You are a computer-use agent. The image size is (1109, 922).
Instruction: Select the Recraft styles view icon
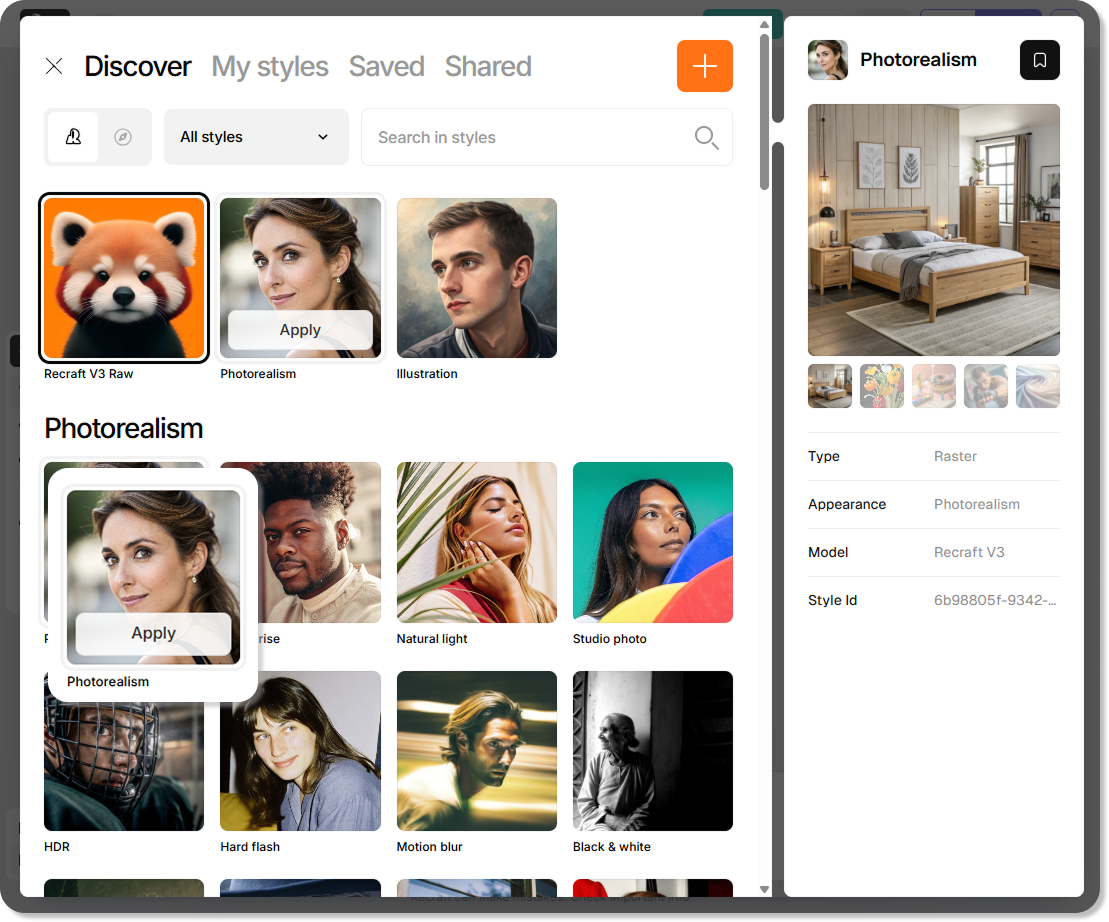73,137
